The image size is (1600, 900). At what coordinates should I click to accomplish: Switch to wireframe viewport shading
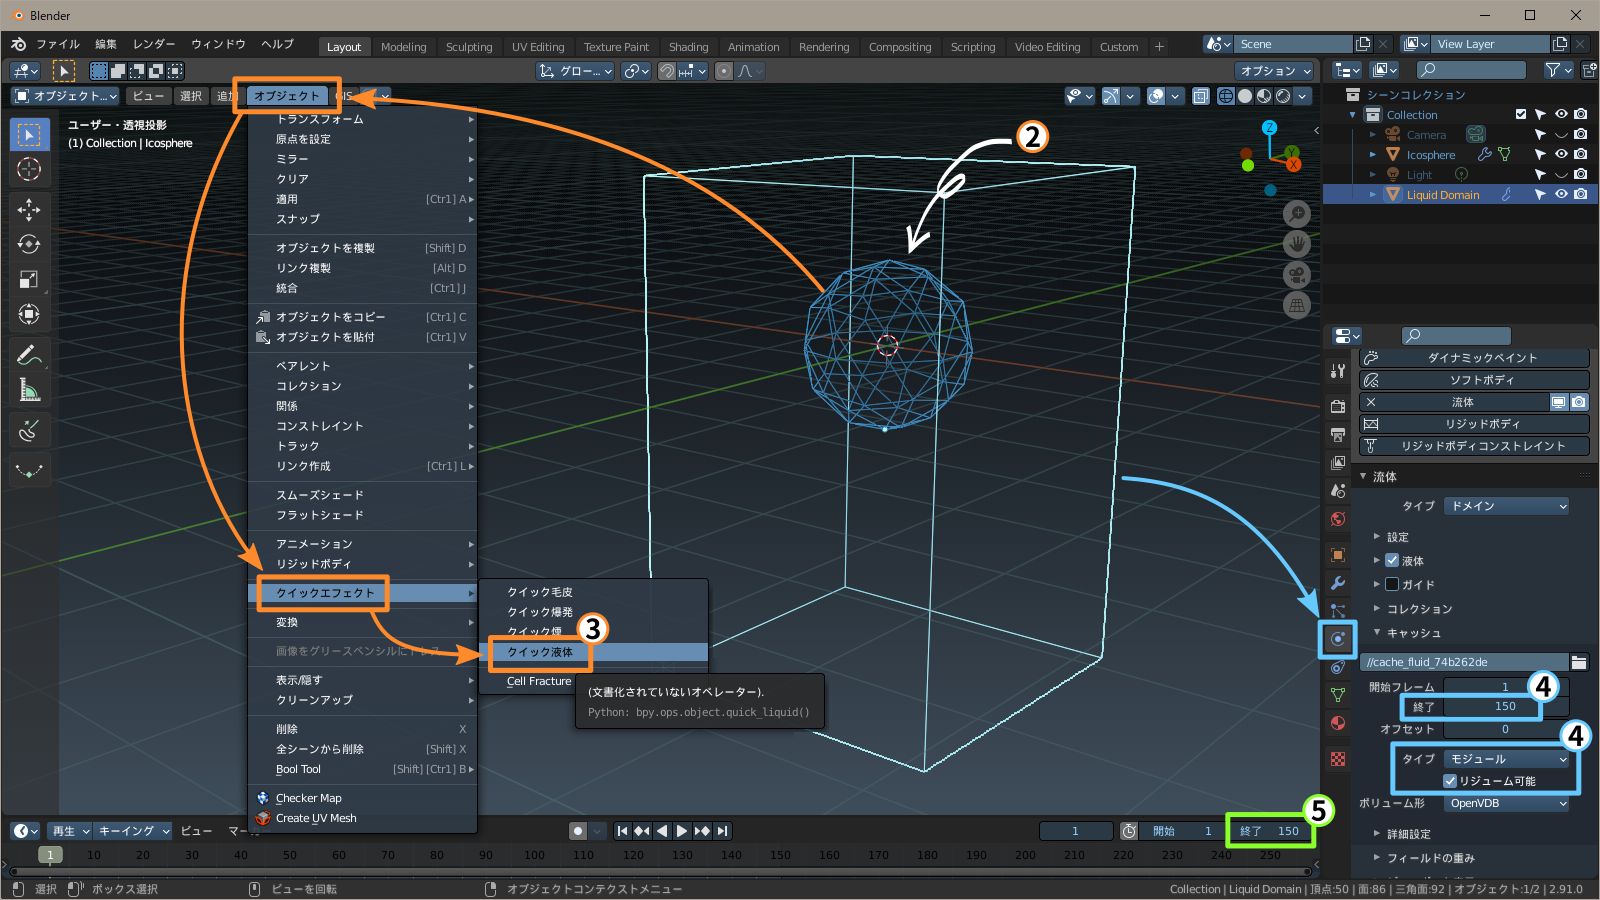pos(1225,96)
